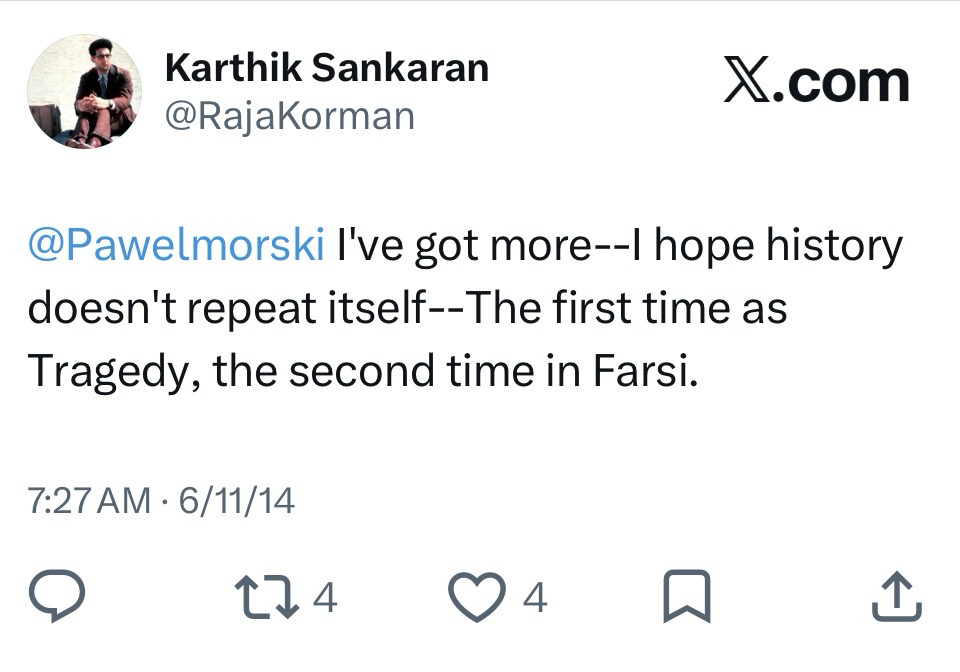This screenshot has height=672, width=960.
Task: Click the reply speech bubble icon
Action: [61, 597]
